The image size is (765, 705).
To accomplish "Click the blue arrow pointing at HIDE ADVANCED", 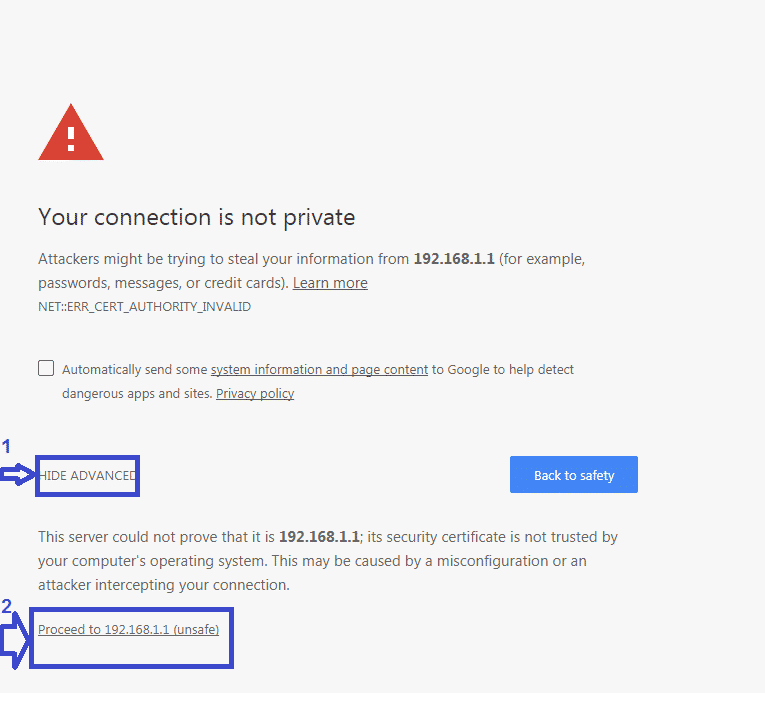I will point(17,476).
